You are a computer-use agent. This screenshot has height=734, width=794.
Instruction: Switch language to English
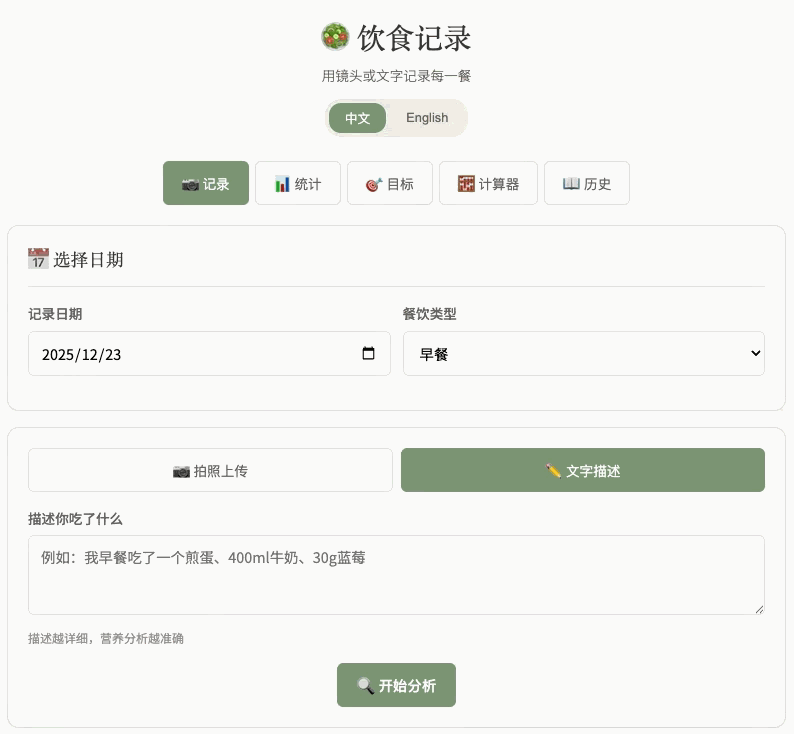[x=427, y=118]
